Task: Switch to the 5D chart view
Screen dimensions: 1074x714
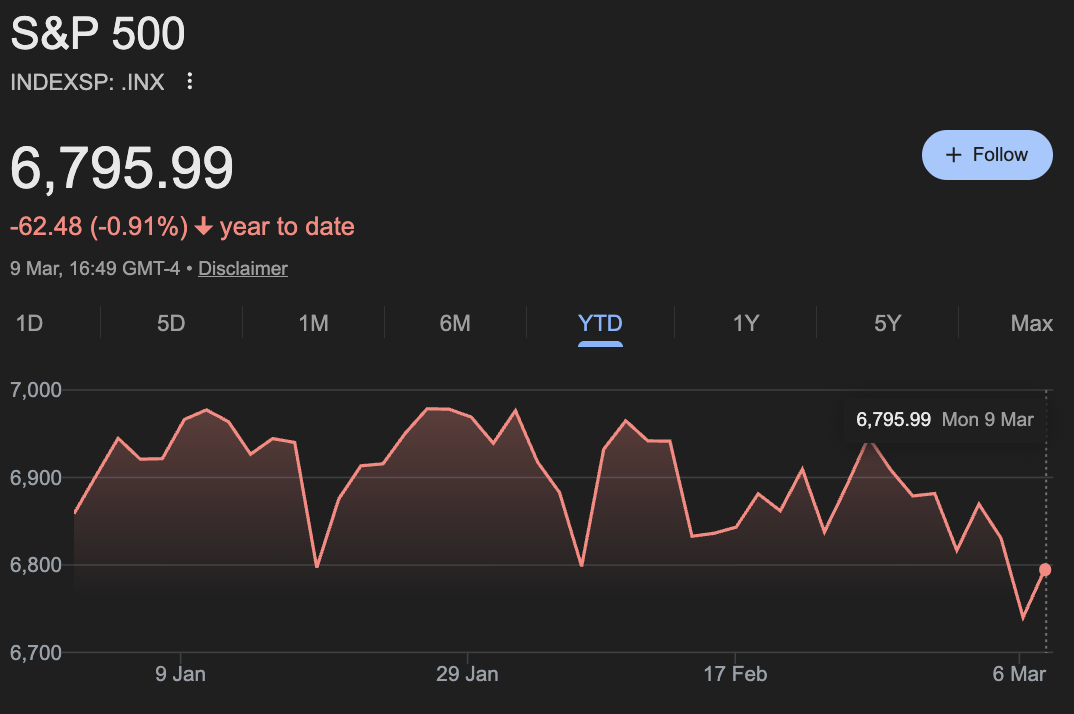Action: pos(170,323)
